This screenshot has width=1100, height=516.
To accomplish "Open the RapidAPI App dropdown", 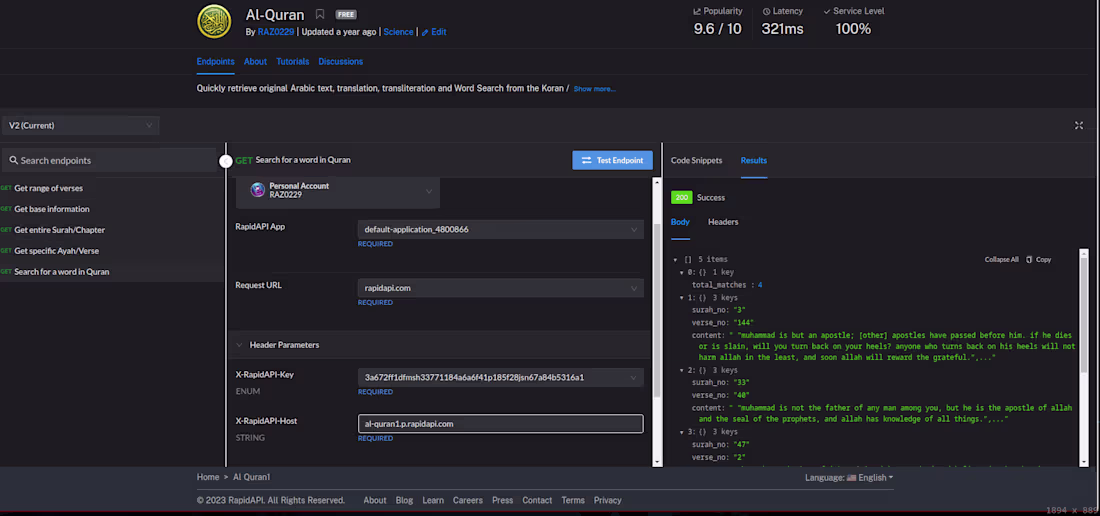I will pos(500,230).
